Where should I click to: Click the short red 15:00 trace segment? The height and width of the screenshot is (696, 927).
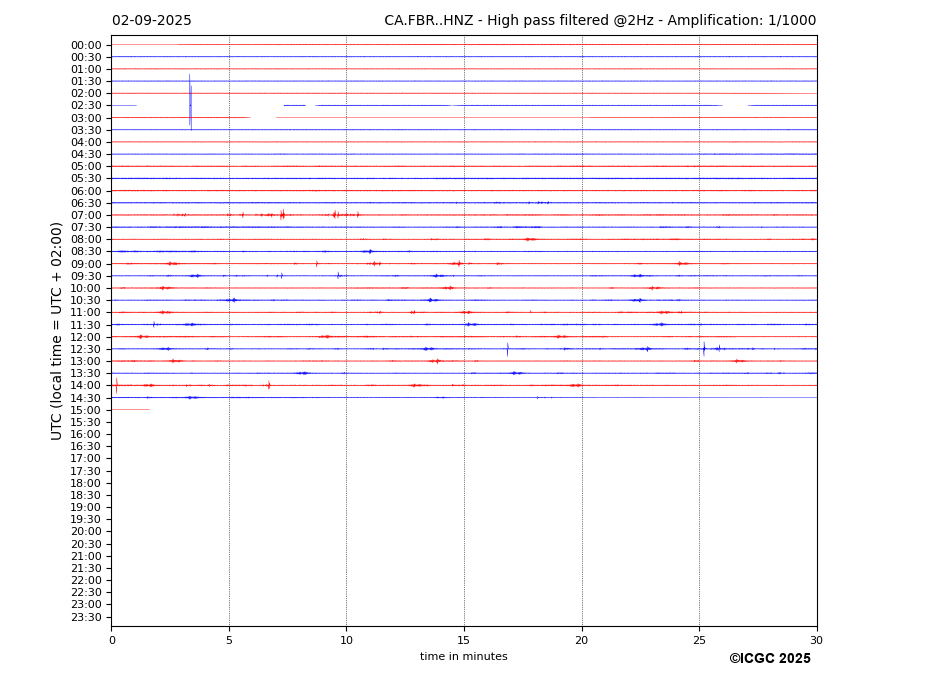coord(131,410)
